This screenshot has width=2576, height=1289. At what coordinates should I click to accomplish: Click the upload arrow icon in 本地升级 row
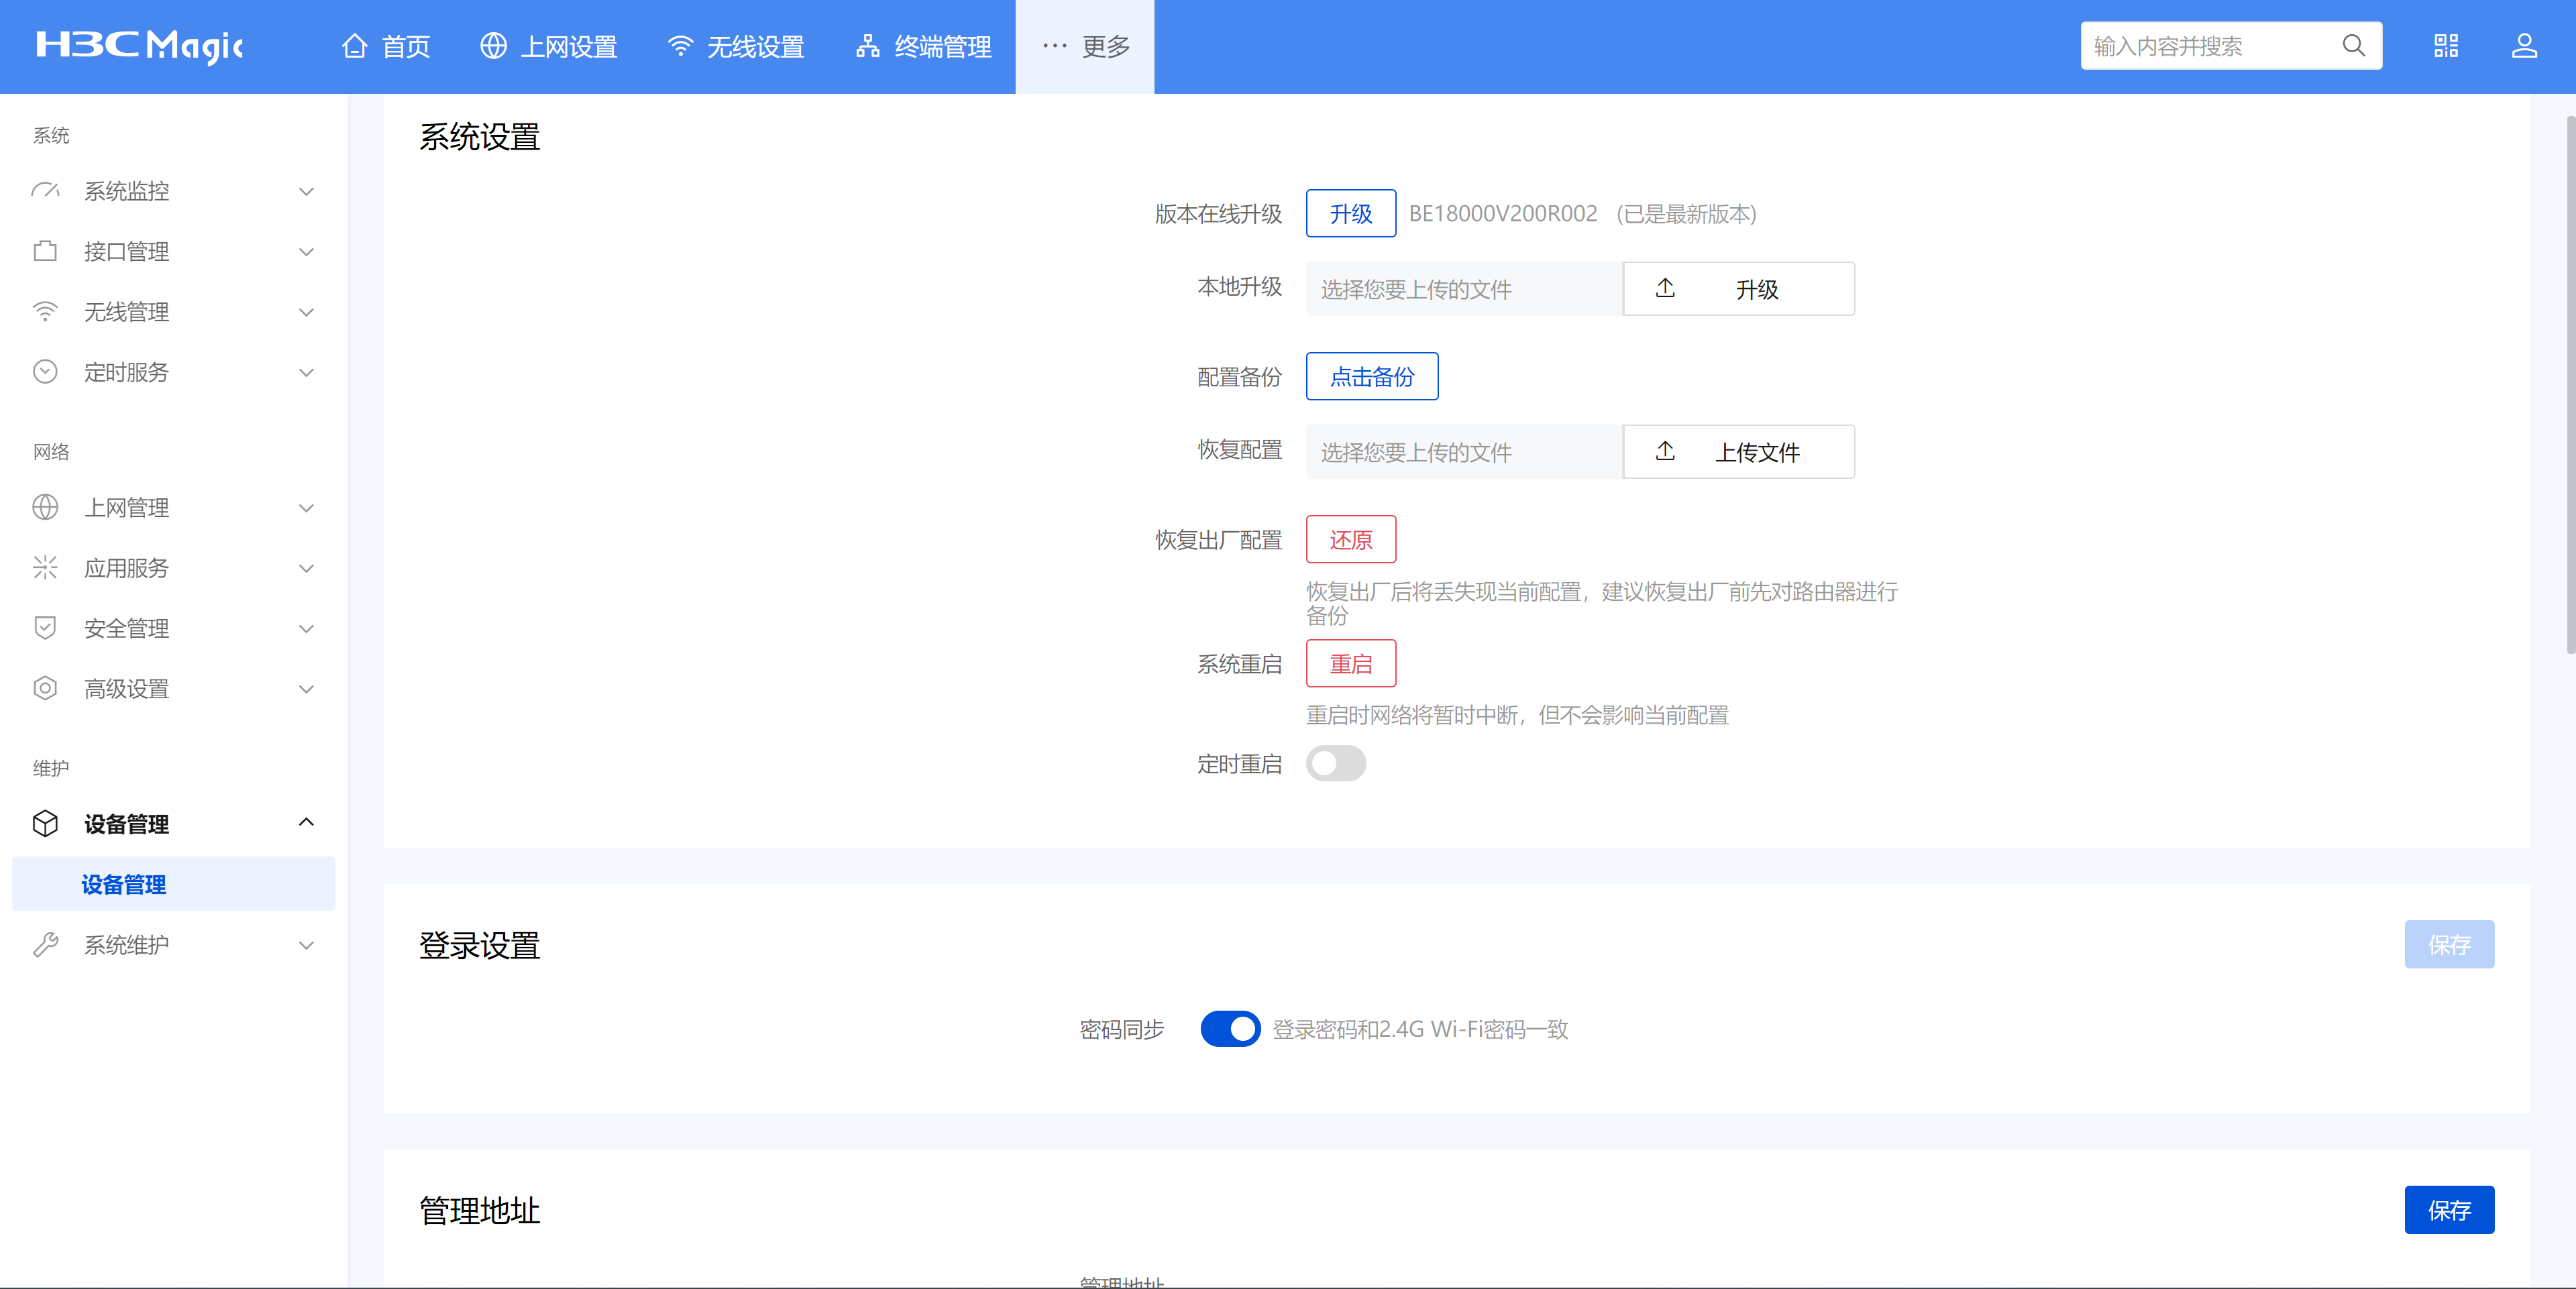tap(1665, 288)
